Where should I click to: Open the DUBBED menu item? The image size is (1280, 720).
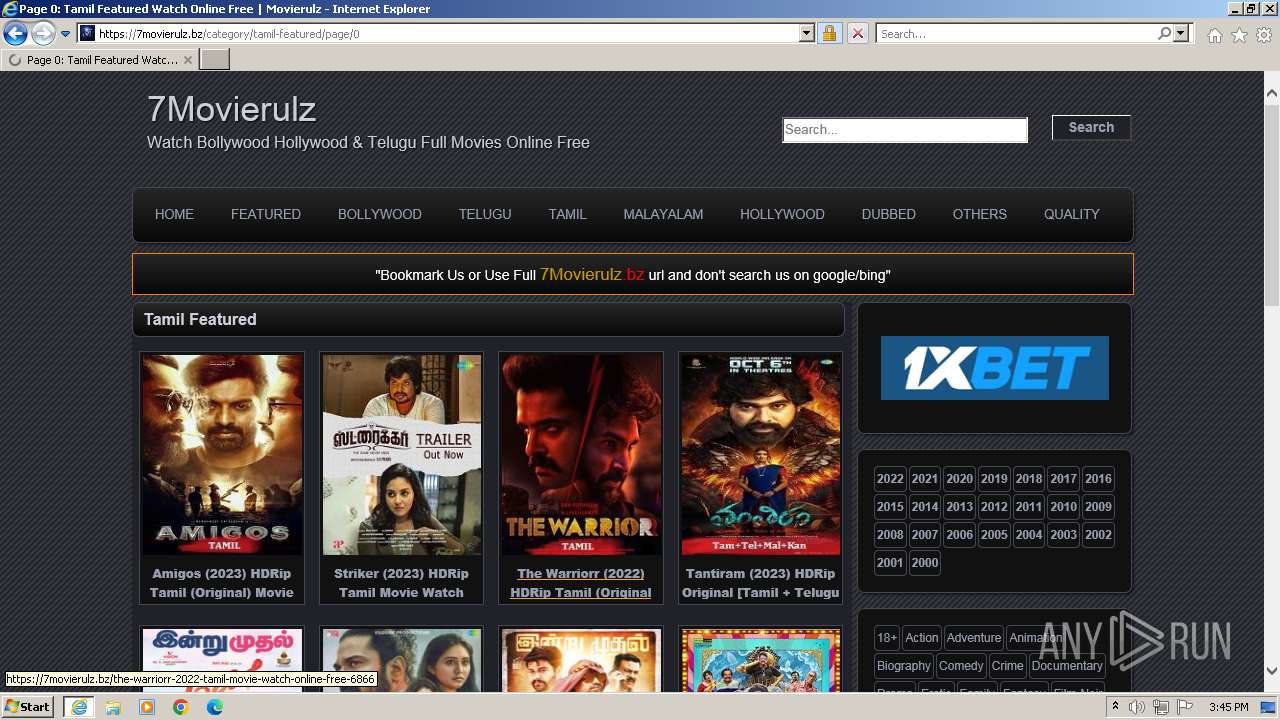889,214
